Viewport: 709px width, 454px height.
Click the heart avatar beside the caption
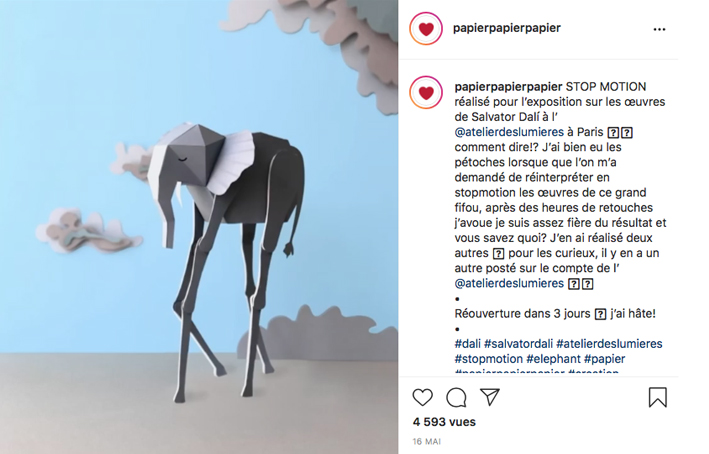point(426,93)
